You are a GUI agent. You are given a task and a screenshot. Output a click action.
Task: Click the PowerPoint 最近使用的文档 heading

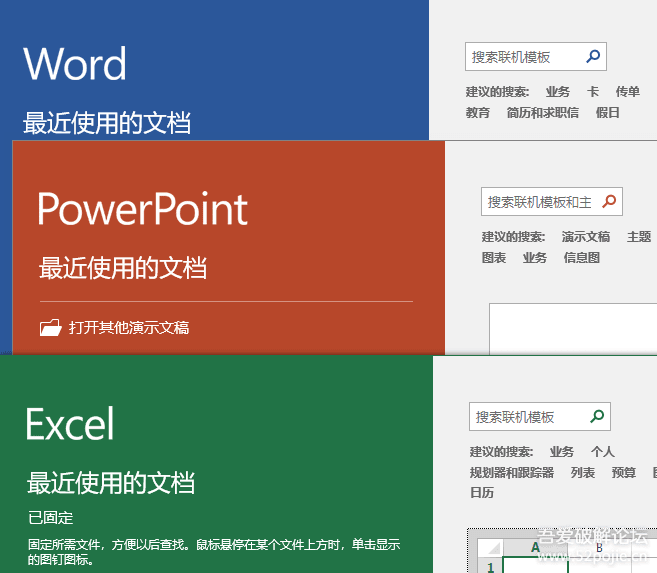pyautogui.click(x=123, y=268)
